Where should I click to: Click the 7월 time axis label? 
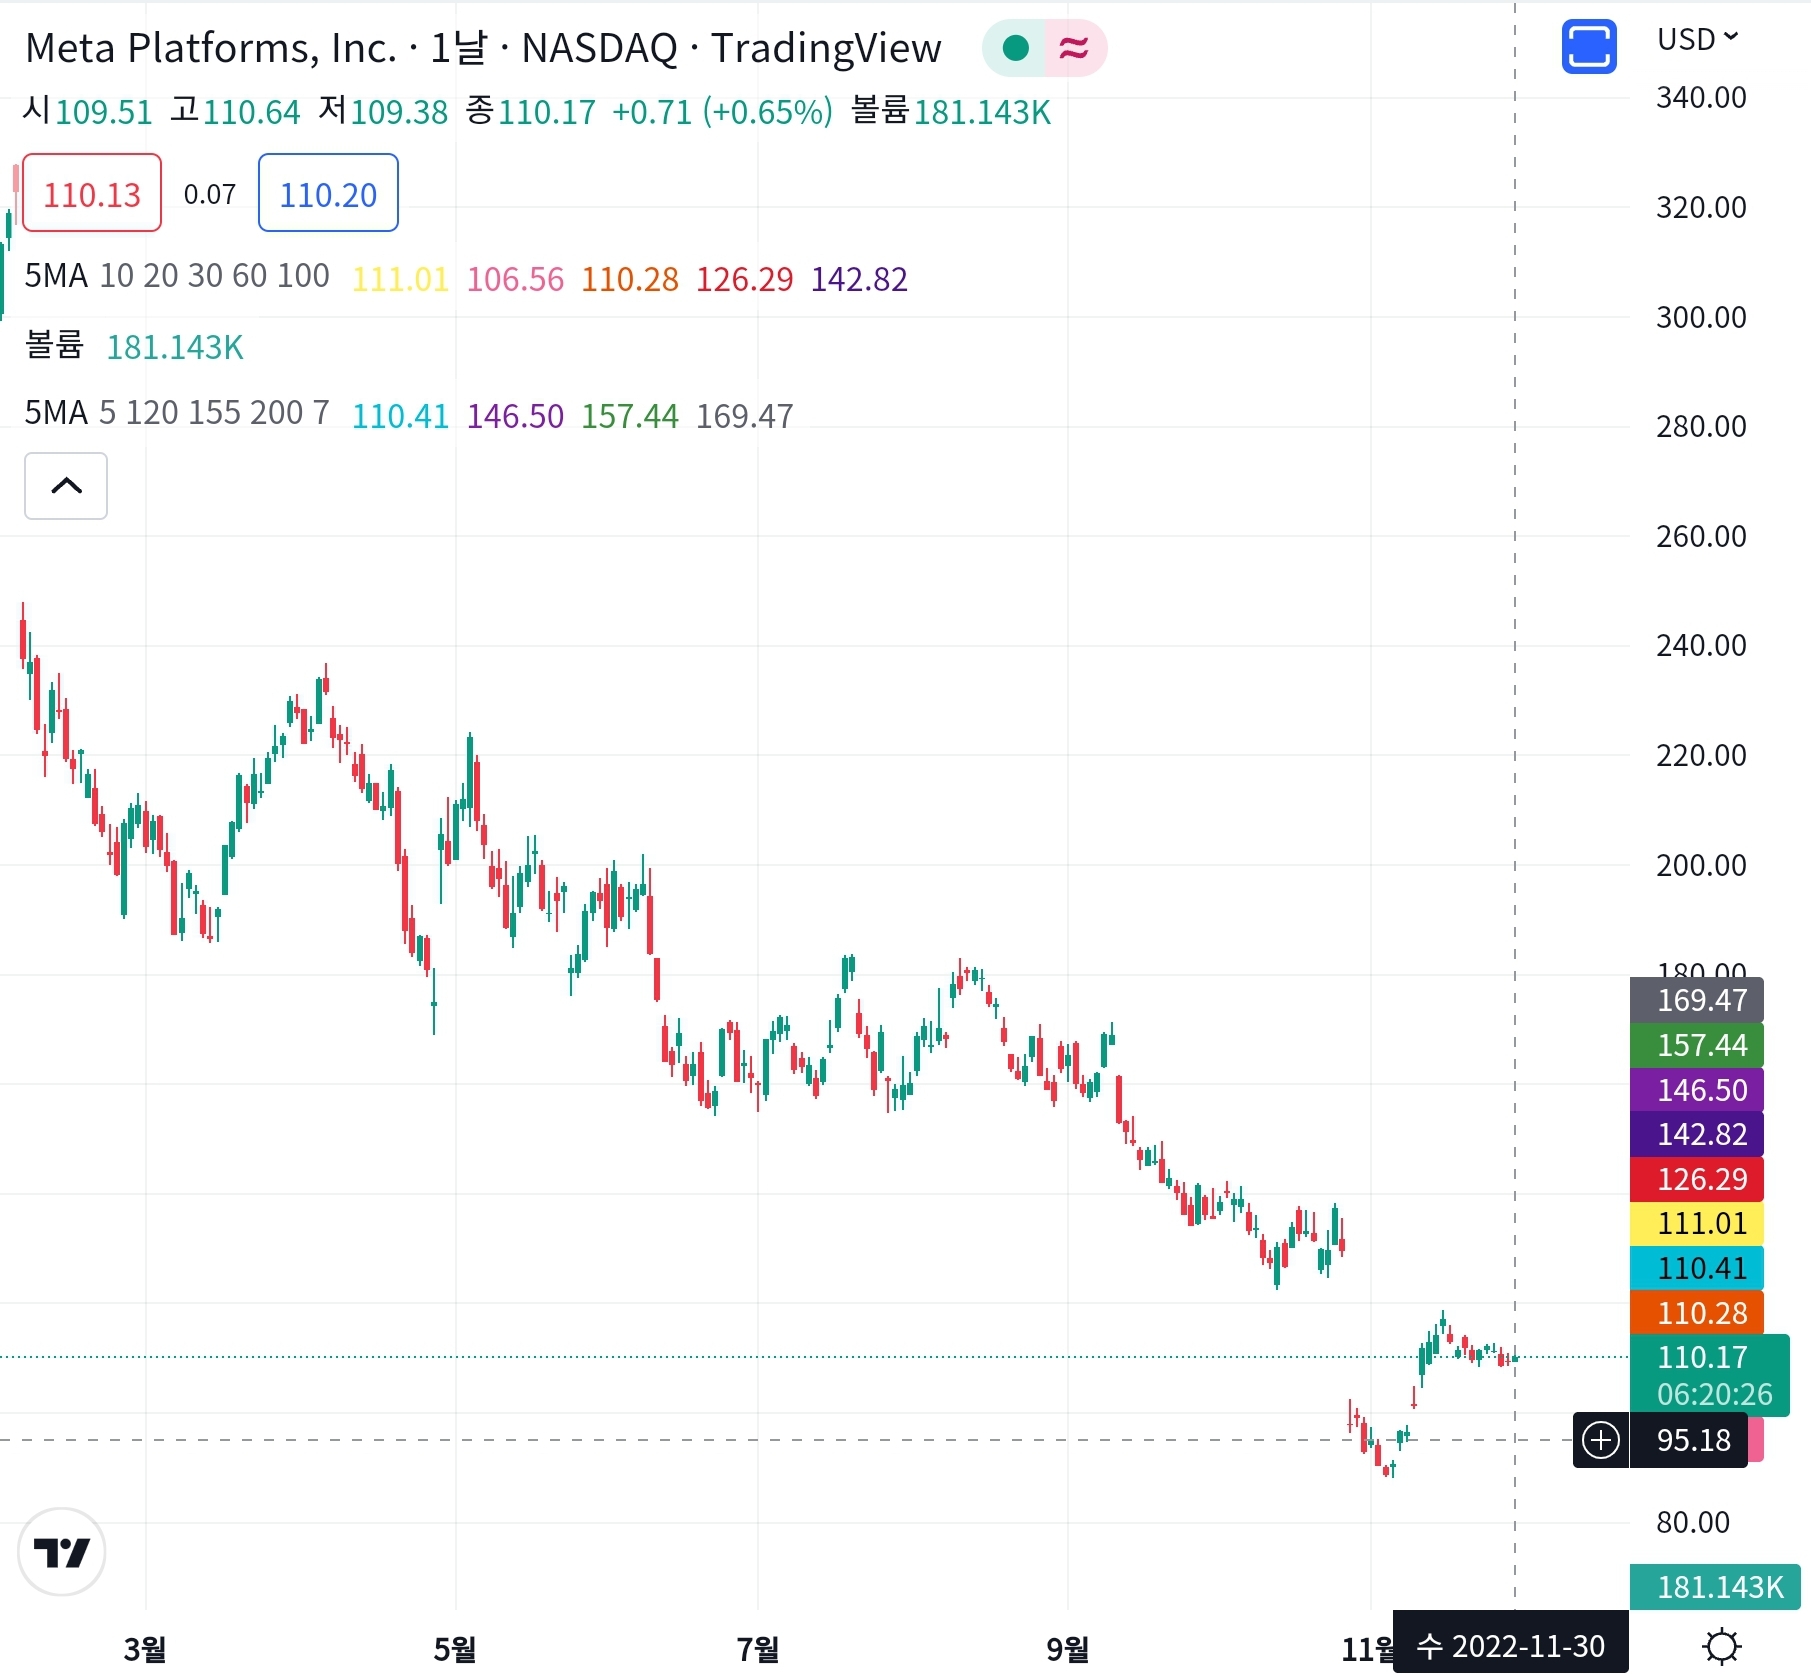point(757,1649)
